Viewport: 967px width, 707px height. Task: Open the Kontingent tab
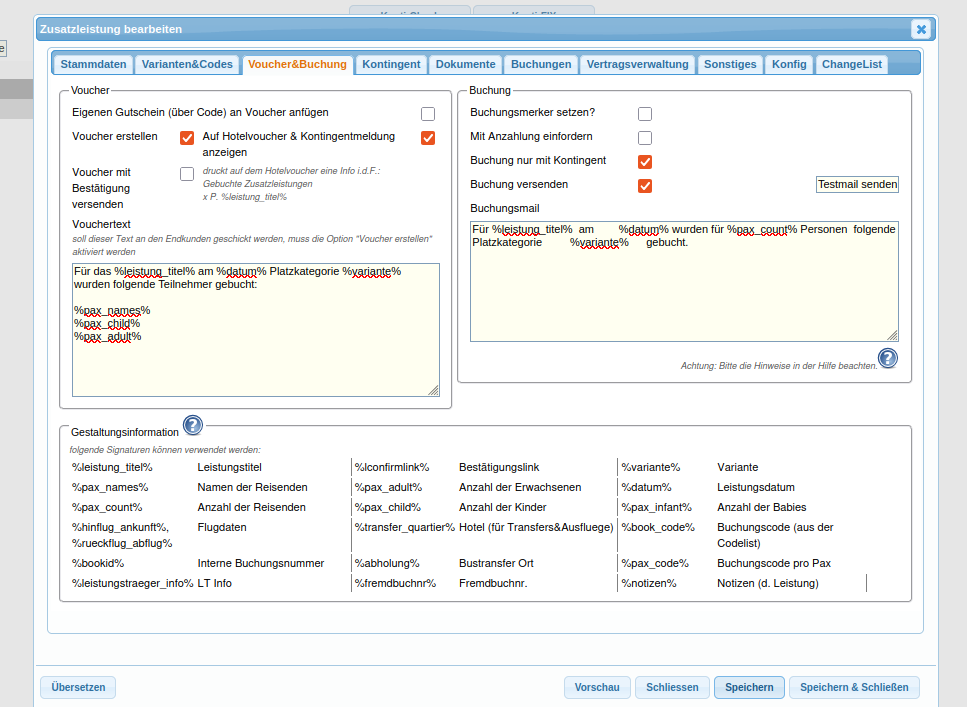(391, 64)
